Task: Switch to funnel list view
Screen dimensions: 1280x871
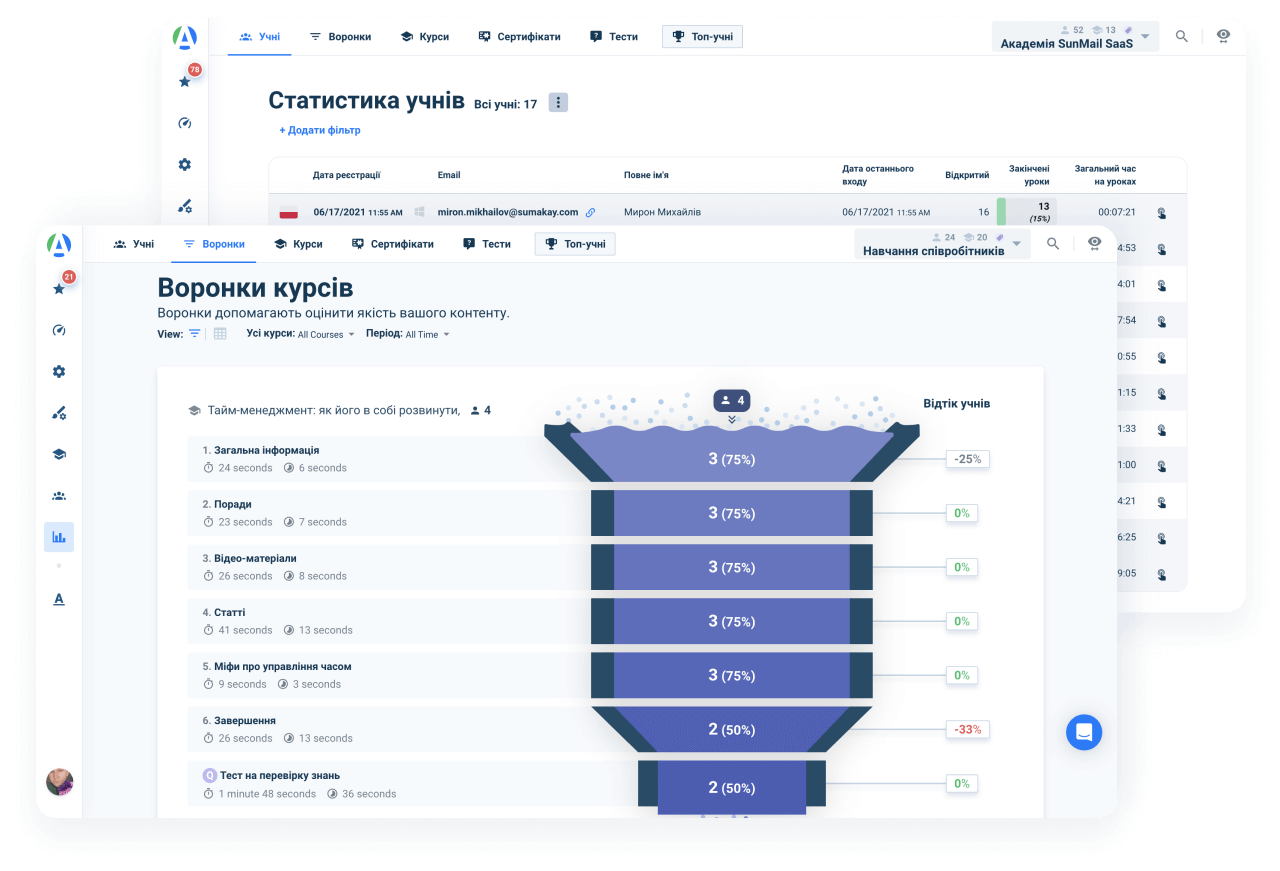Action: pos(195,334)
